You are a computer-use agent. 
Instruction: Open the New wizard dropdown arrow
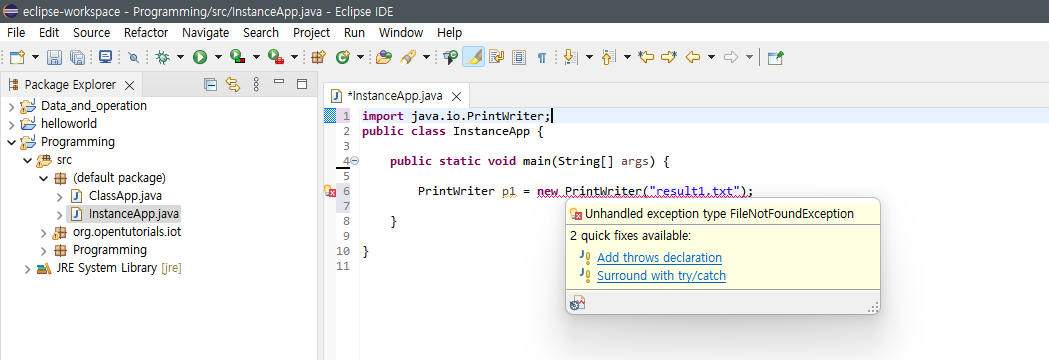(x=35, y=58)
